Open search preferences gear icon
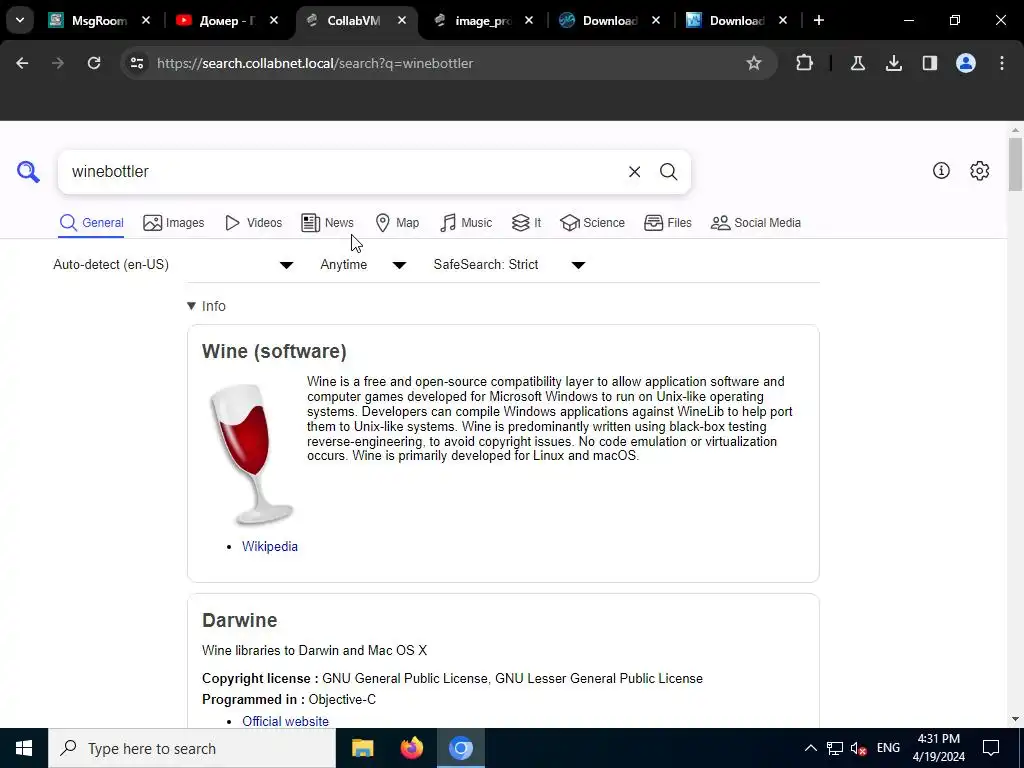The height and width of the screenshot is (768, 1024). pos(979,170)
